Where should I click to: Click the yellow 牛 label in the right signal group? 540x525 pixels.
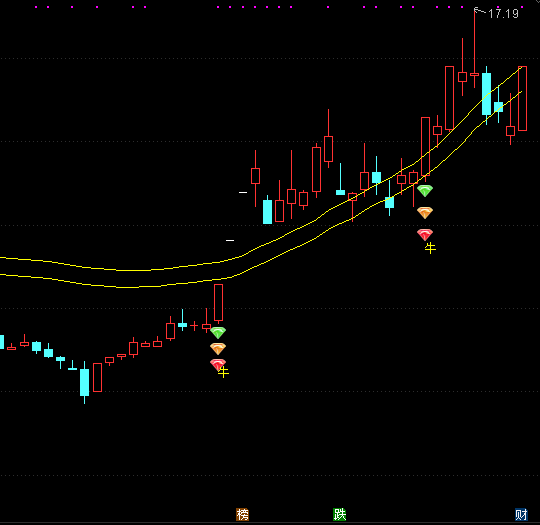(x=430, y=248)
